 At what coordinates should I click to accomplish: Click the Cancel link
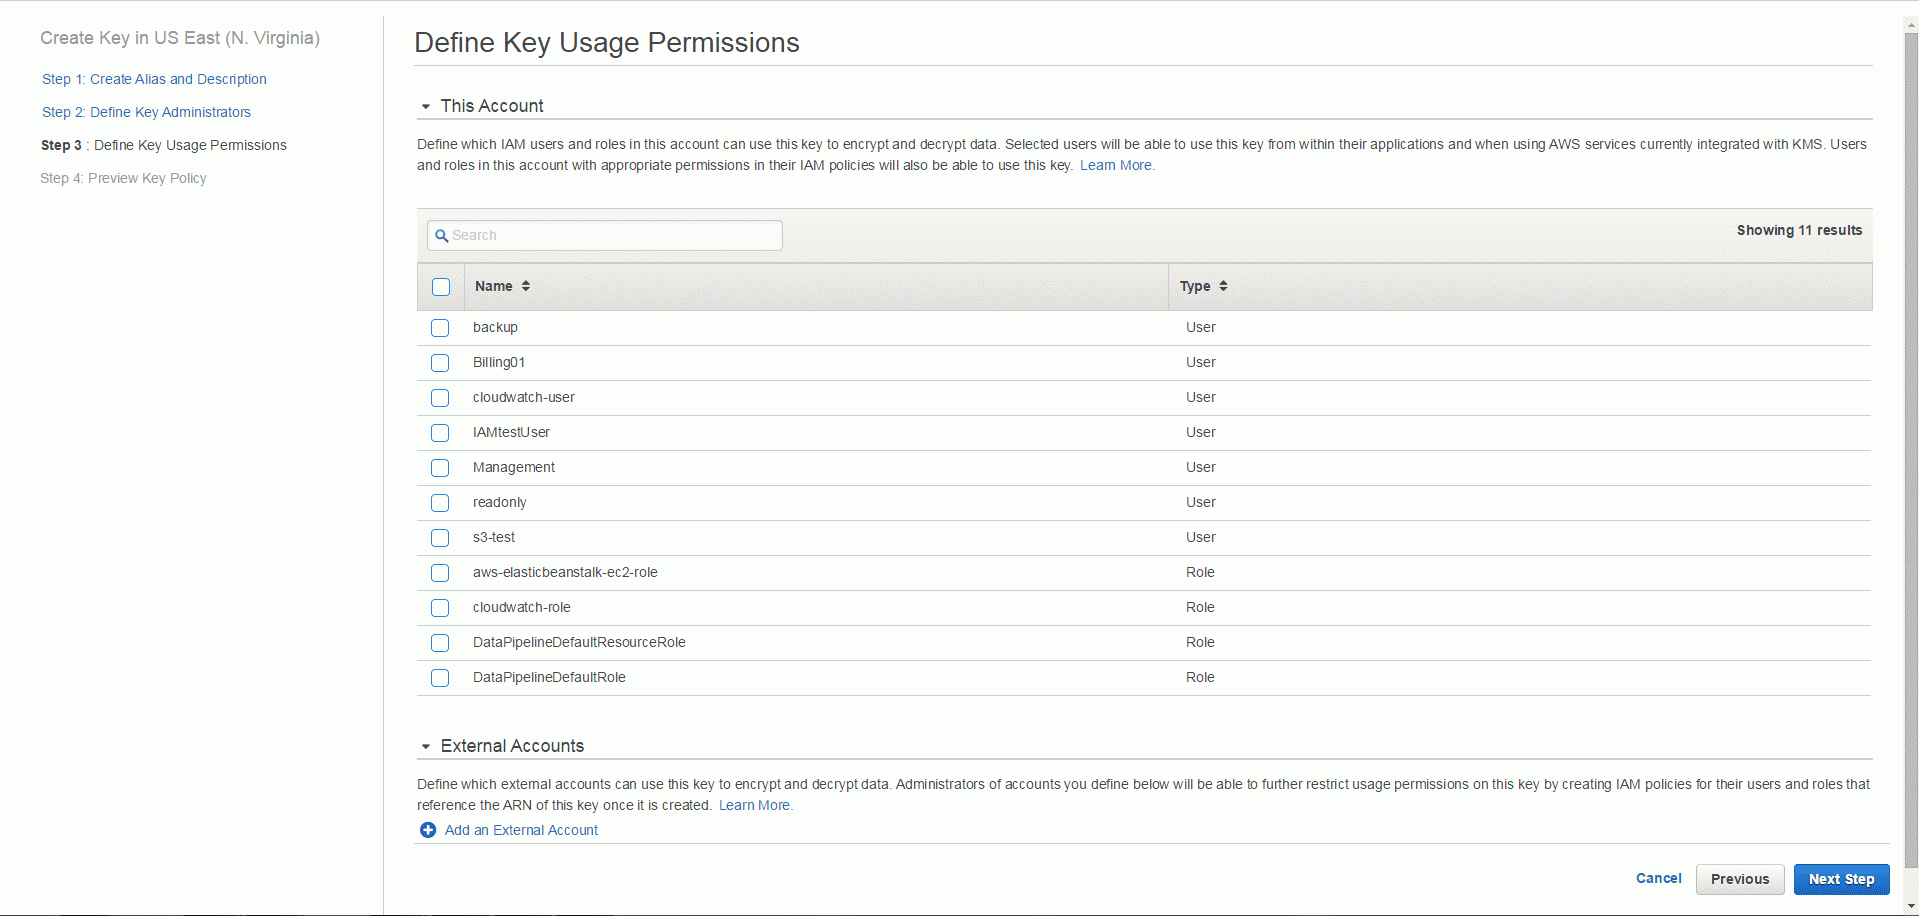tap(1658, 878)
